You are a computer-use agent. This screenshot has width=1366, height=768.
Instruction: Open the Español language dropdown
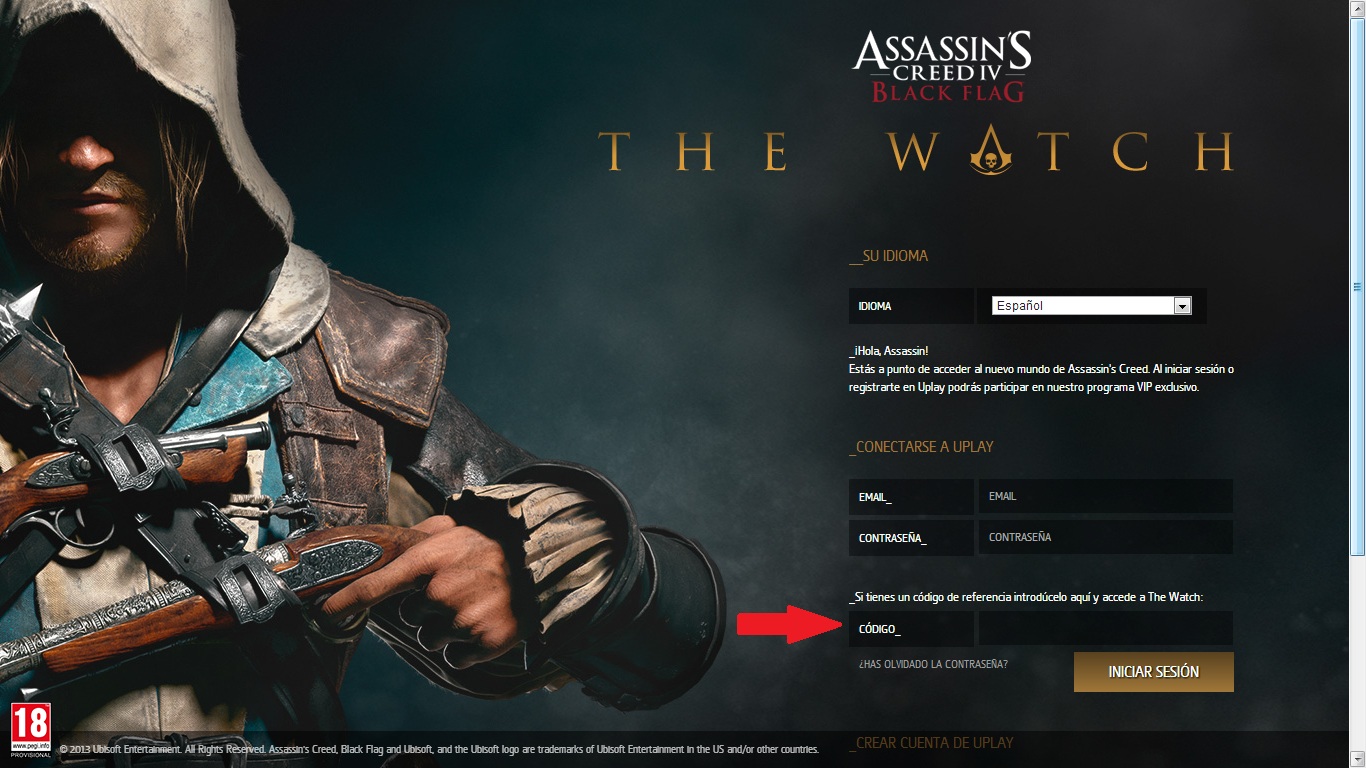click(1092, 306)
